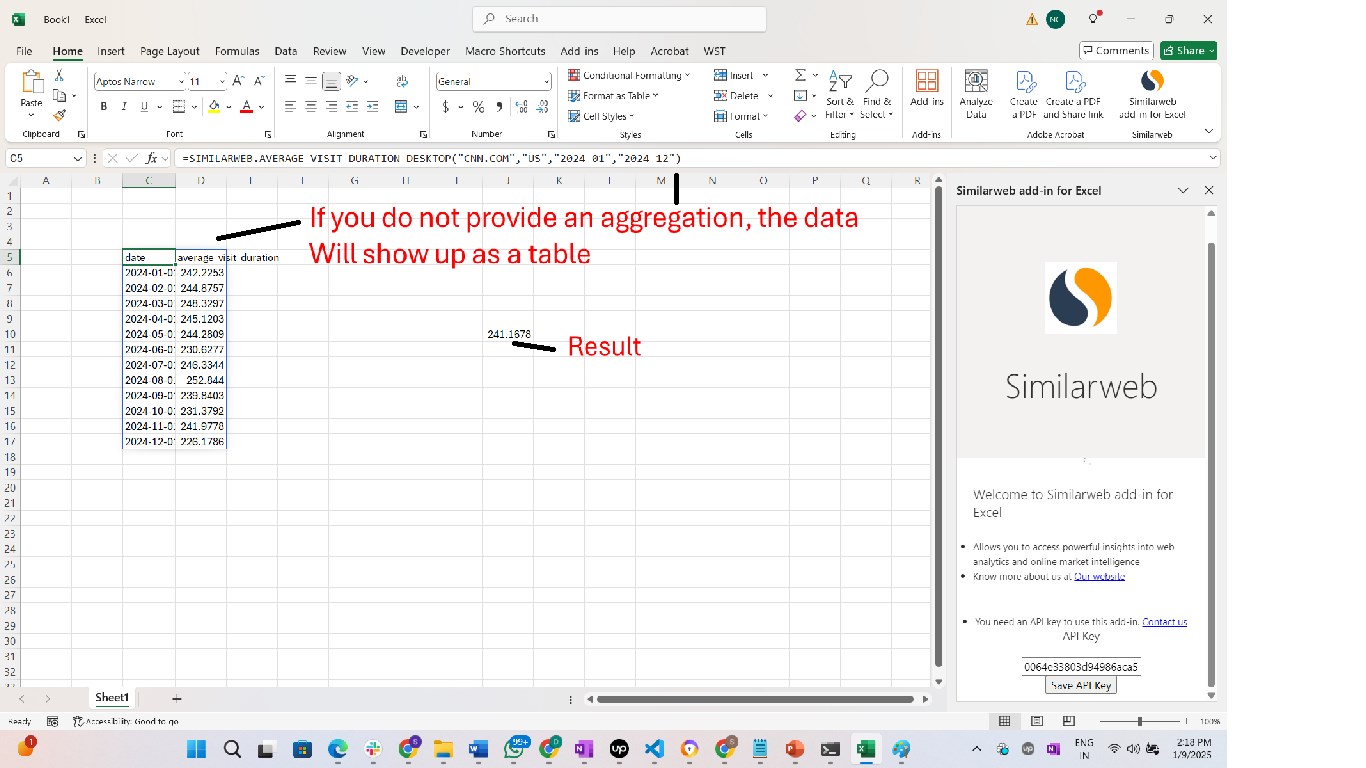Open the Comments pane button
The image size is (1366, 768).
pyautogui.click(x=1117, y=50)
